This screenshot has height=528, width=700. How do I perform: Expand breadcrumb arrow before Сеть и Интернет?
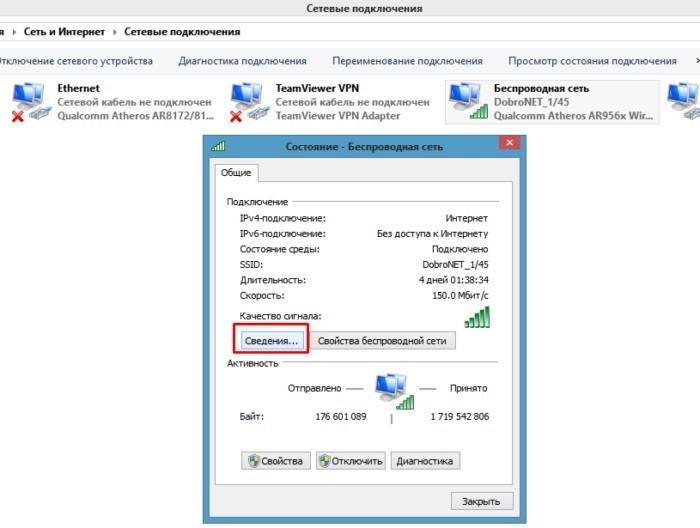[x=14, y=32]
